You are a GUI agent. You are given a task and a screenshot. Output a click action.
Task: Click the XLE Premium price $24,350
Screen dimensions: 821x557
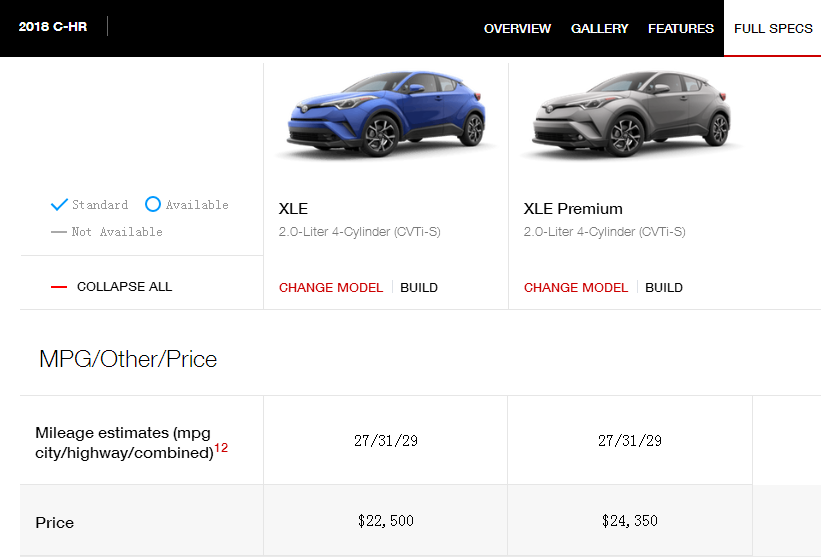pyautogui.click(x=630, y=521)
